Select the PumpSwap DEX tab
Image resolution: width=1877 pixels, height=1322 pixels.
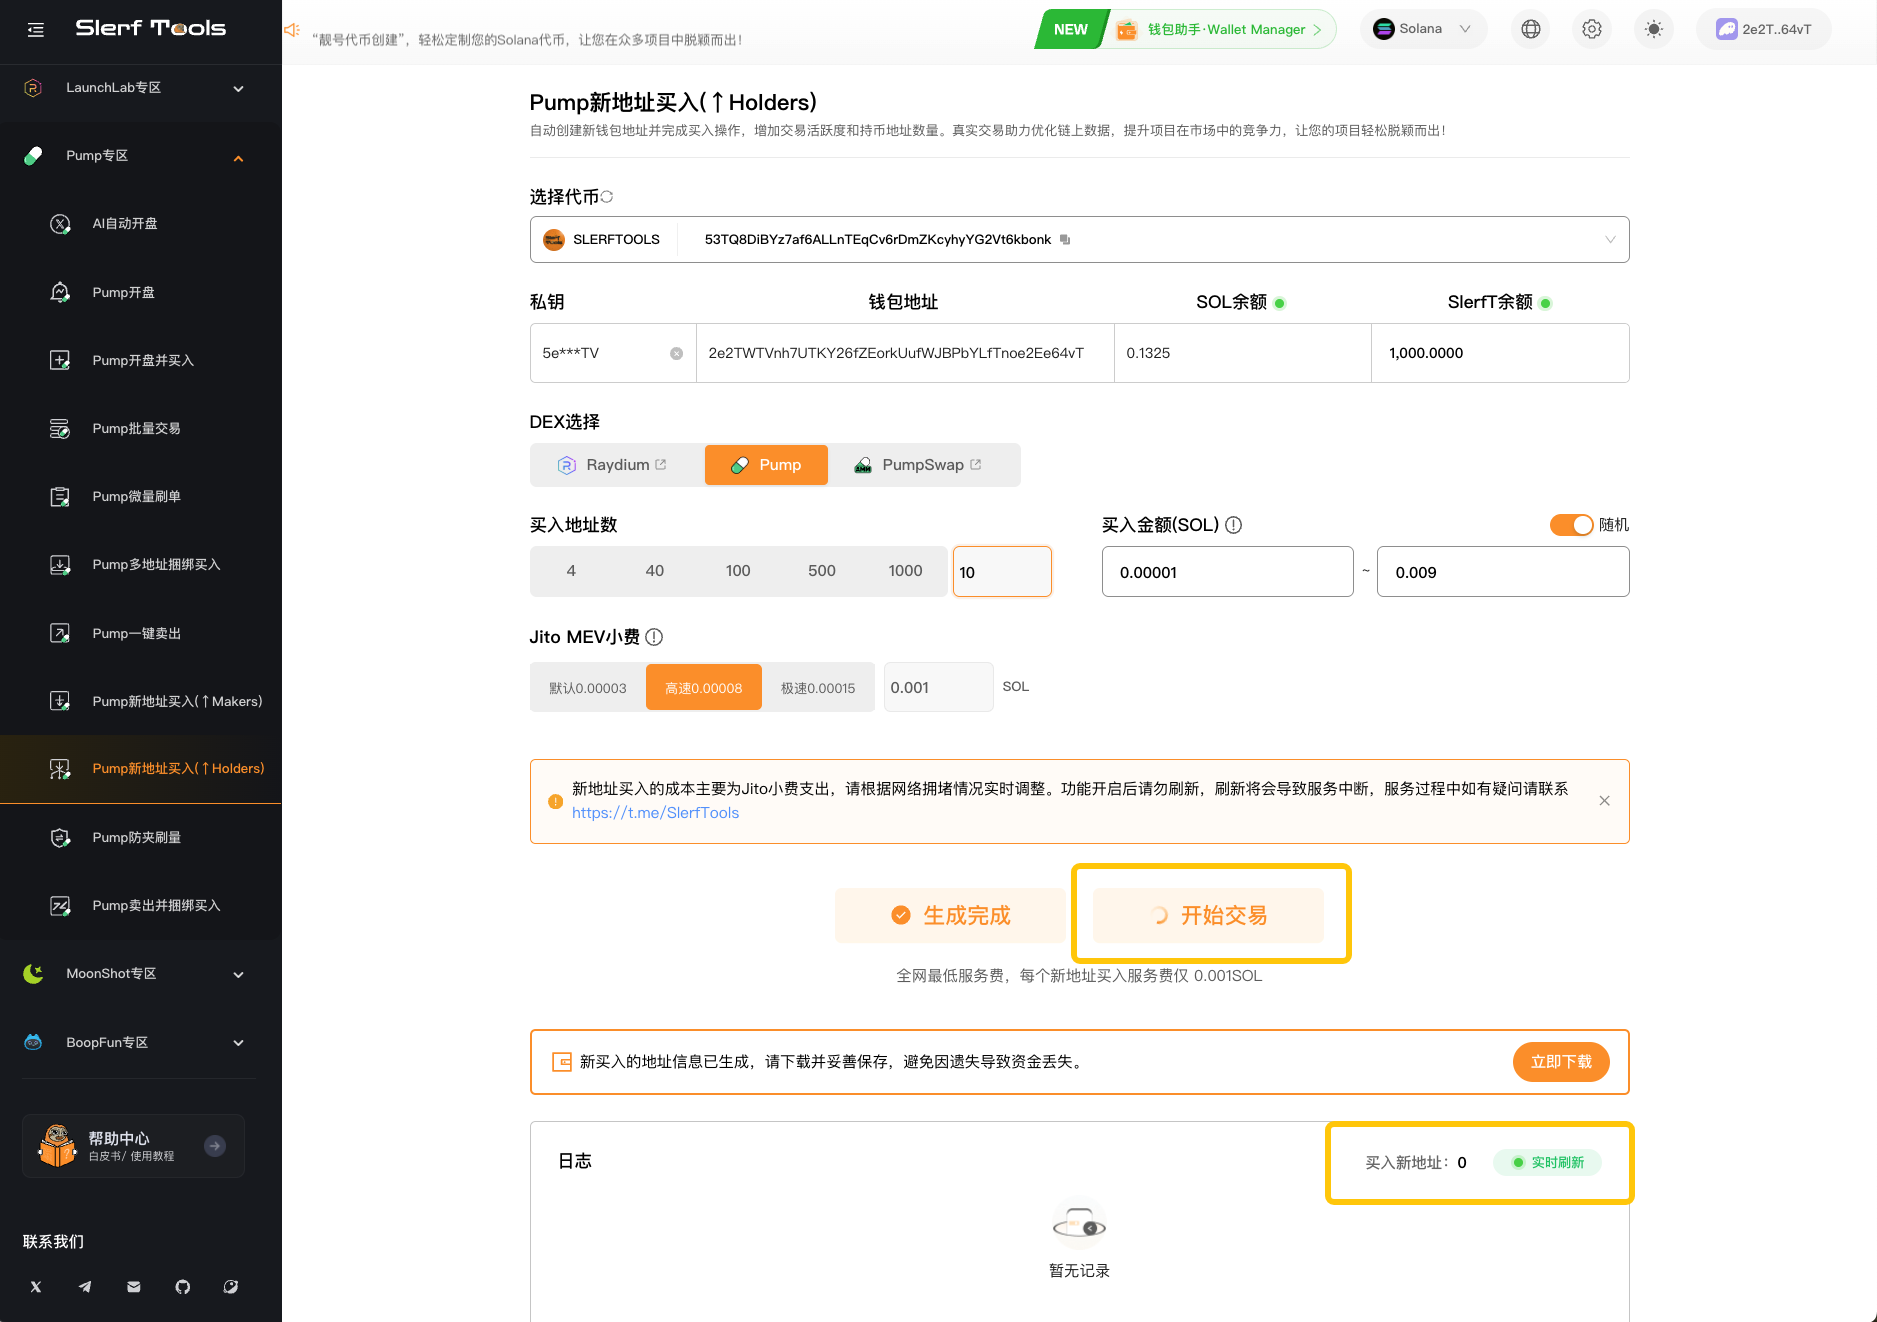pyautogui.click(x=918, y=465)
